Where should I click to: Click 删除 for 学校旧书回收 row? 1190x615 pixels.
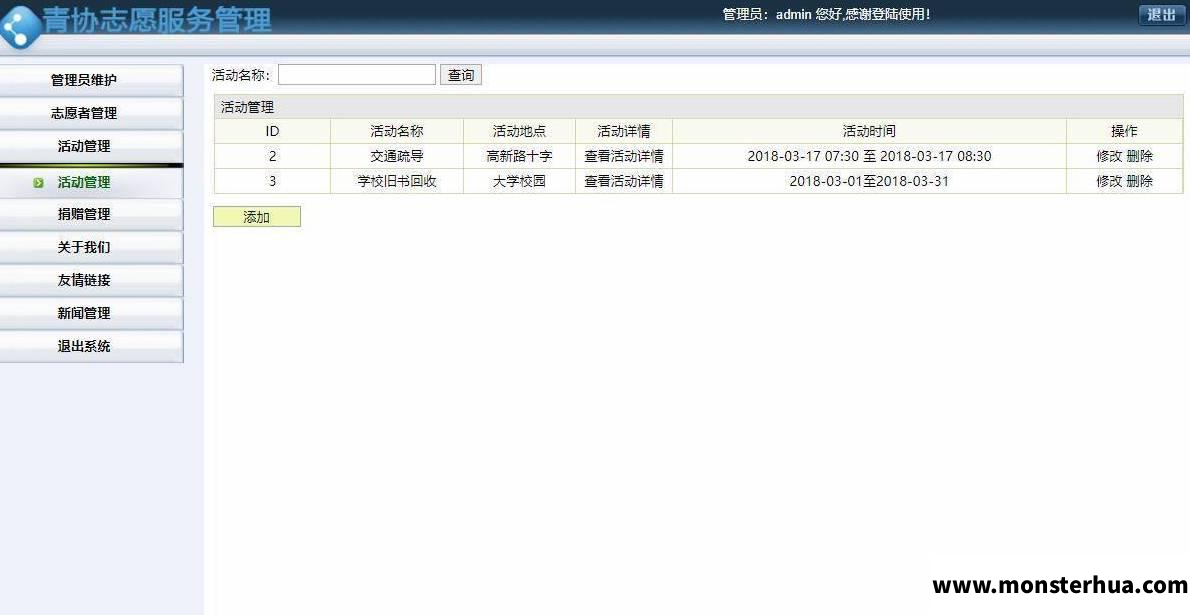point(1139,181)
